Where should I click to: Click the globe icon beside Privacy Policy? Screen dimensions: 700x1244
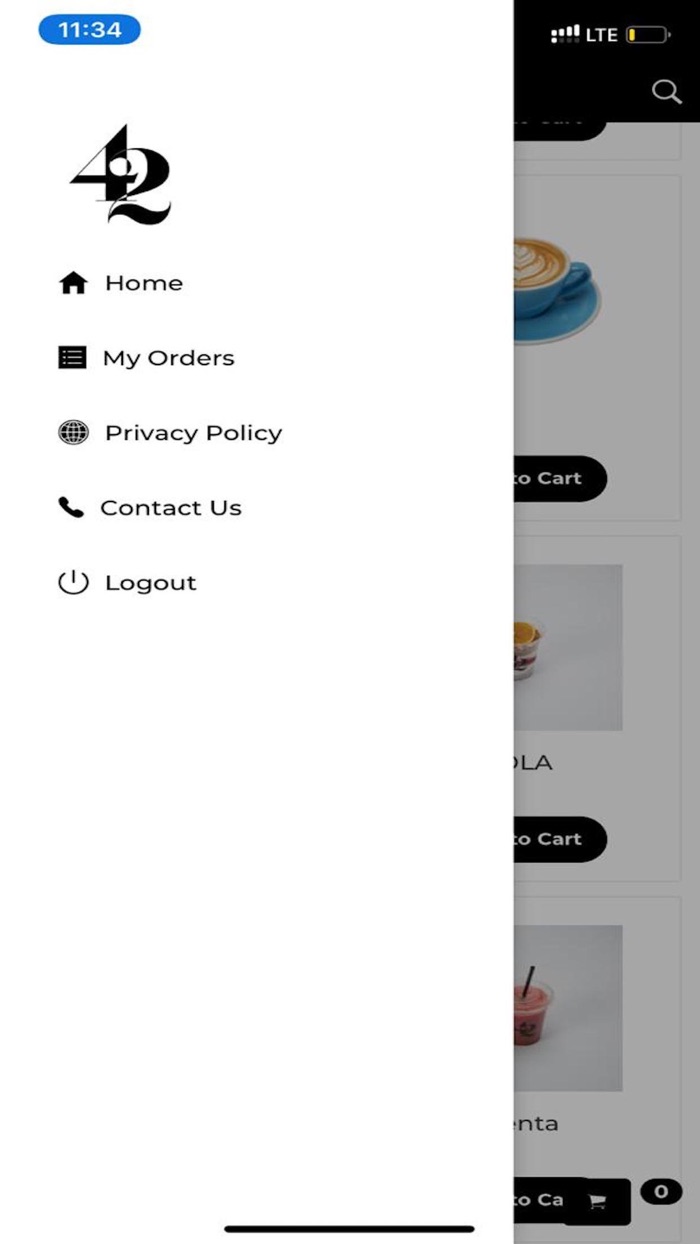click(x=73, y=432)
